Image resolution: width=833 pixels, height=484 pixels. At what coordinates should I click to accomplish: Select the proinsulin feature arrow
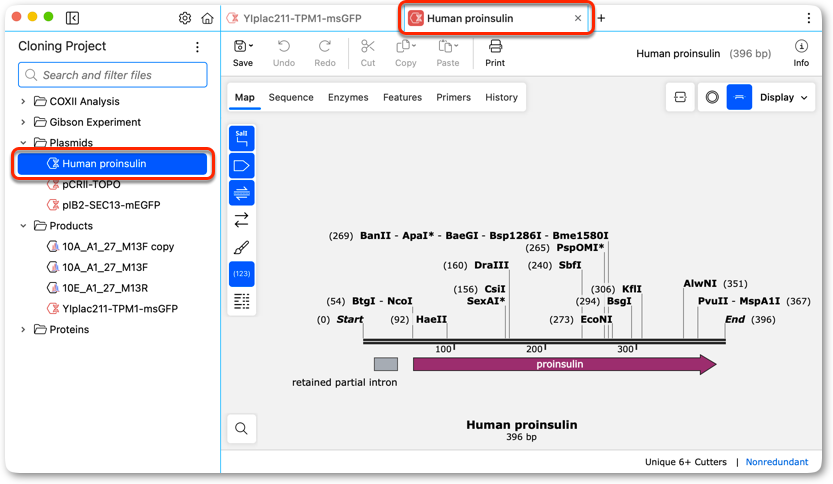[565, 364]
